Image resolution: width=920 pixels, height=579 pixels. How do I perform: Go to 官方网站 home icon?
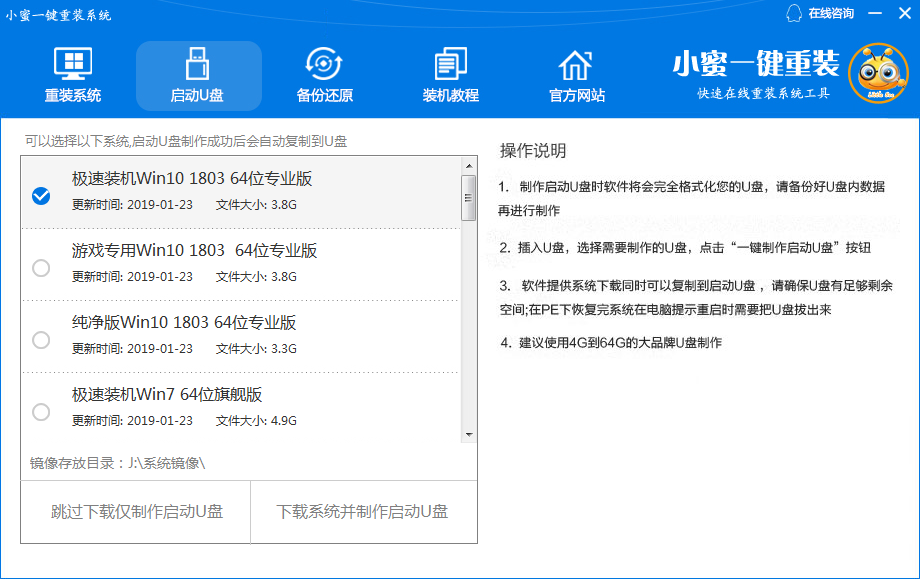point(576,66)
